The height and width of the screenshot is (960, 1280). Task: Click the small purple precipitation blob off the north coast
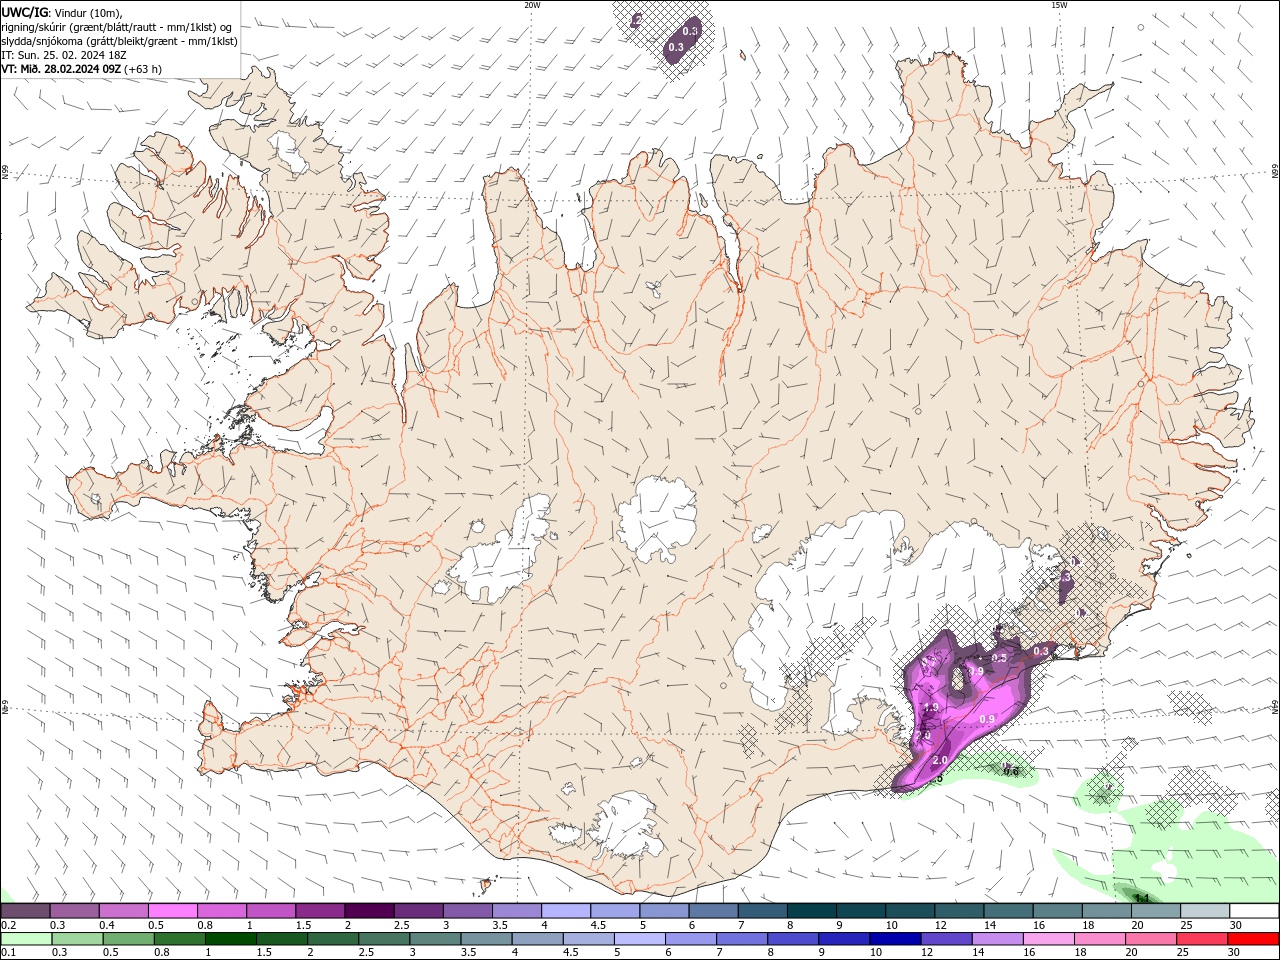click(x=682, y=40)
